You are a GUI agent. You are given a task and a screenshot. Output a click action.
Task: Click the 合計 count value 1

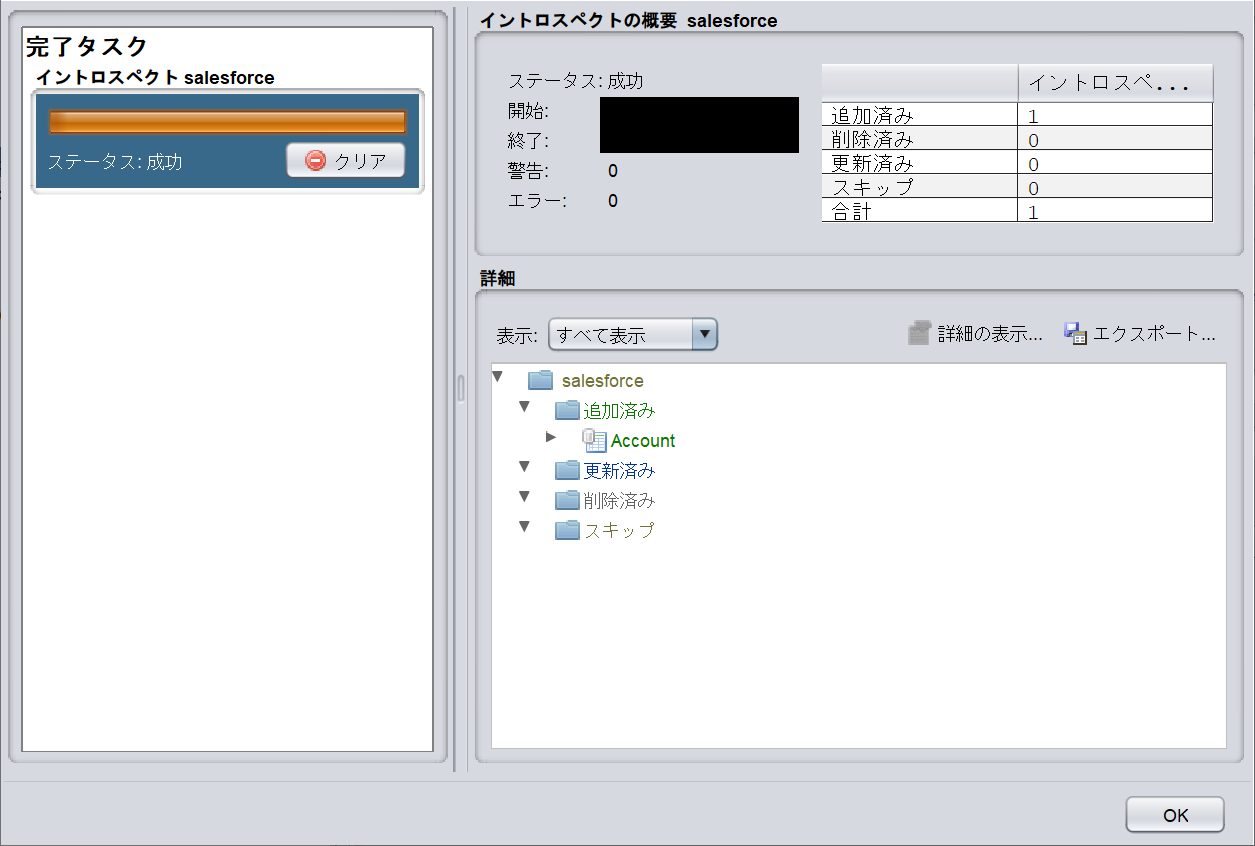point(1034,212)
